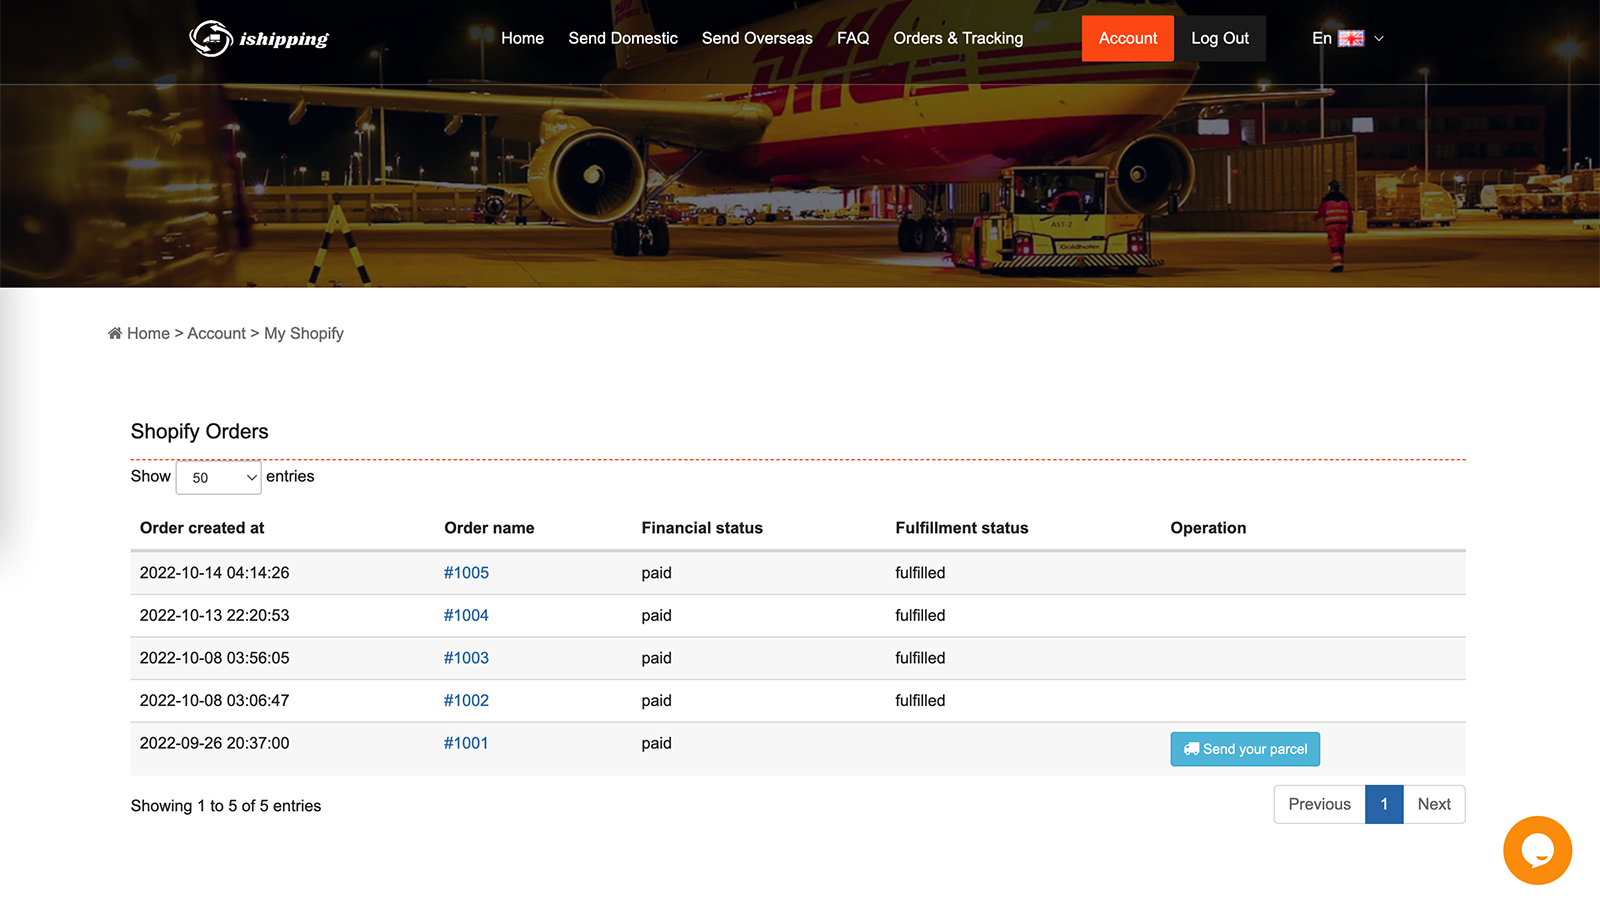
Task: Open the Account breadcrumb link
Action: pyautogui.click(x=216, y=333)
